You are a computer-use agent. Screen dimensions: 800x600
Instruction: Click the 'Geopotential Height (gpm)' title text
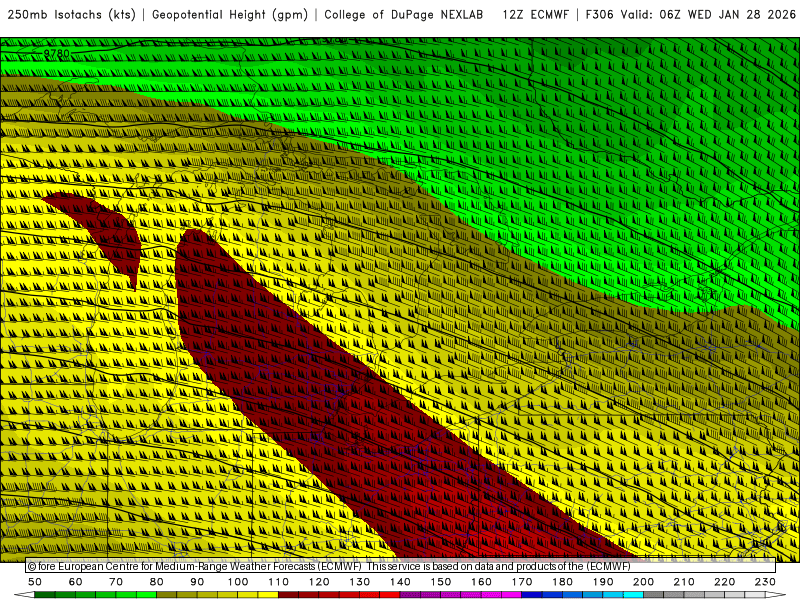point(230,15)
